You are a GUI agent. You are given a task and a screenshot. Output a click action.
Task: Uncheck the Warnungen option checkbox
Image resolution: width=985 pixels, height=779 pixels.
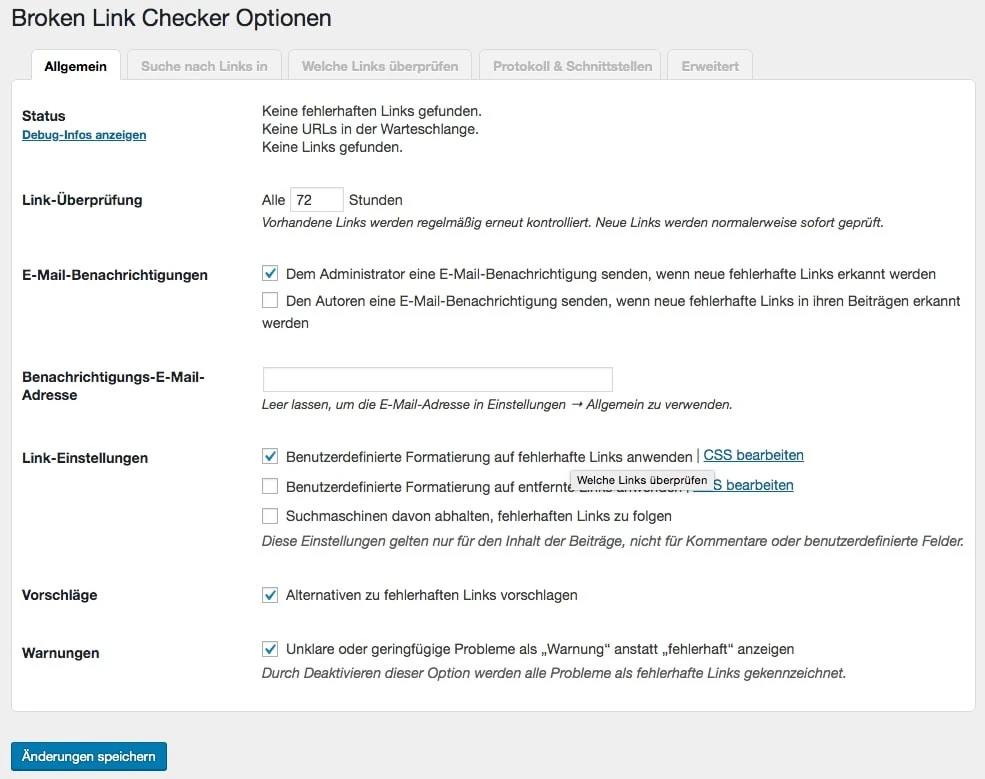[270, 649]
